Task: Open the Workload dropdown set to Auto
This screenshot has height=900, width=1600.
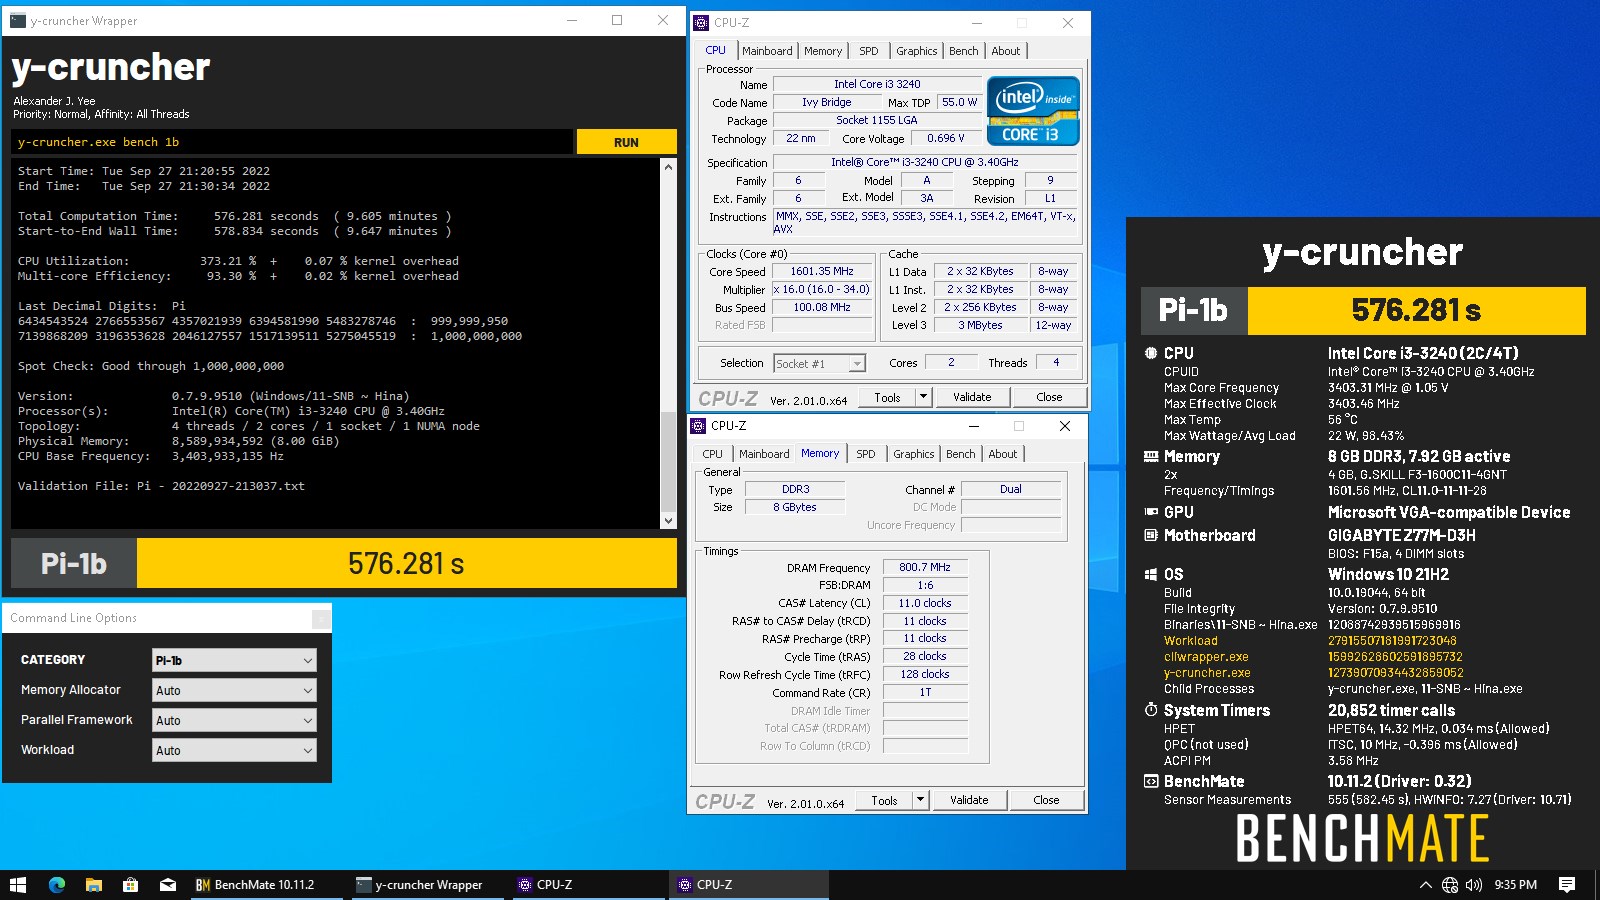Action: coord(235,750)
